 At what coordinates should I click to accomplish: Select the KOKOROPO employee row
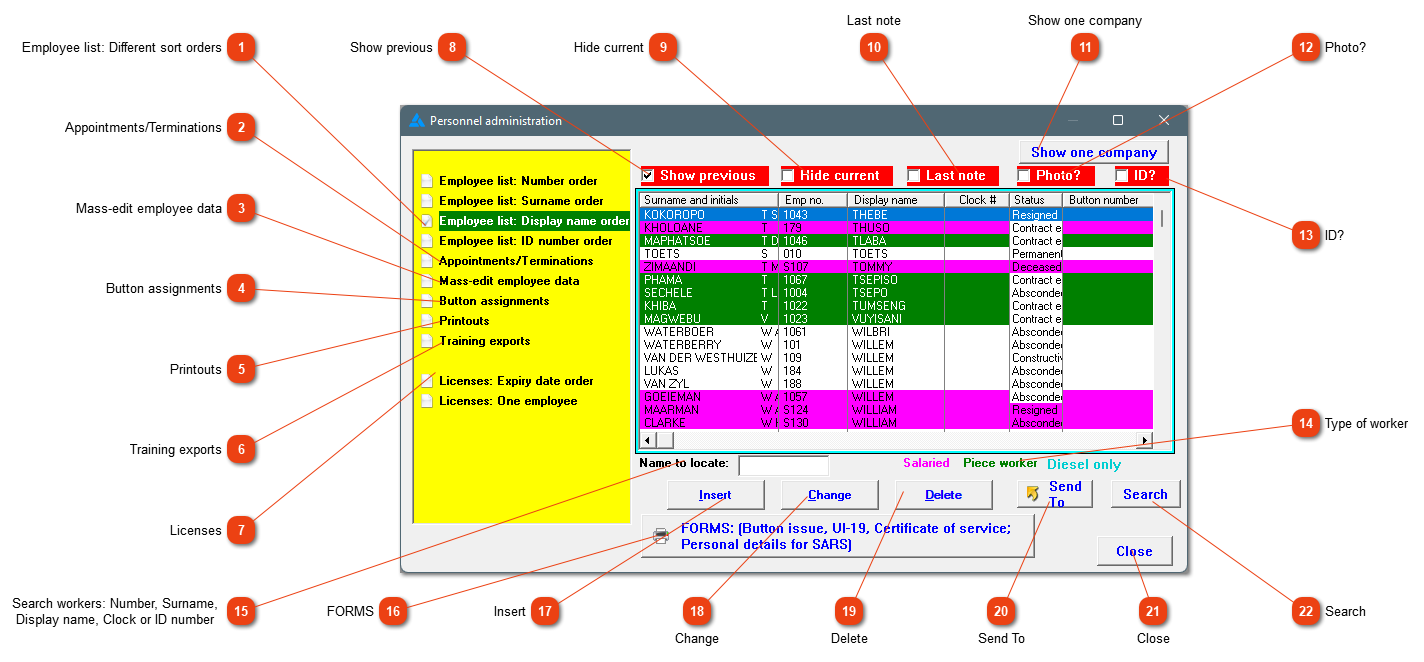click(896, 215)
